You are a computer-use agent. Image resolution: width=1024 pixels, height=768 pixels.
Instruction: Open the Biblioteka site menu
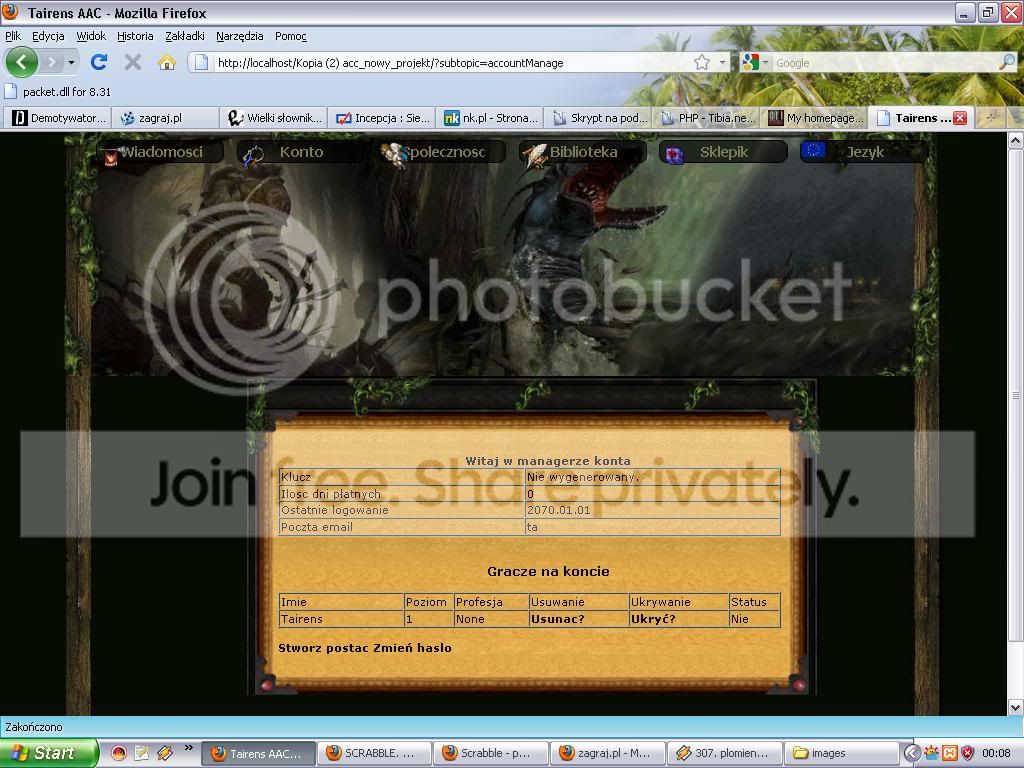click(x=583, y=152)
